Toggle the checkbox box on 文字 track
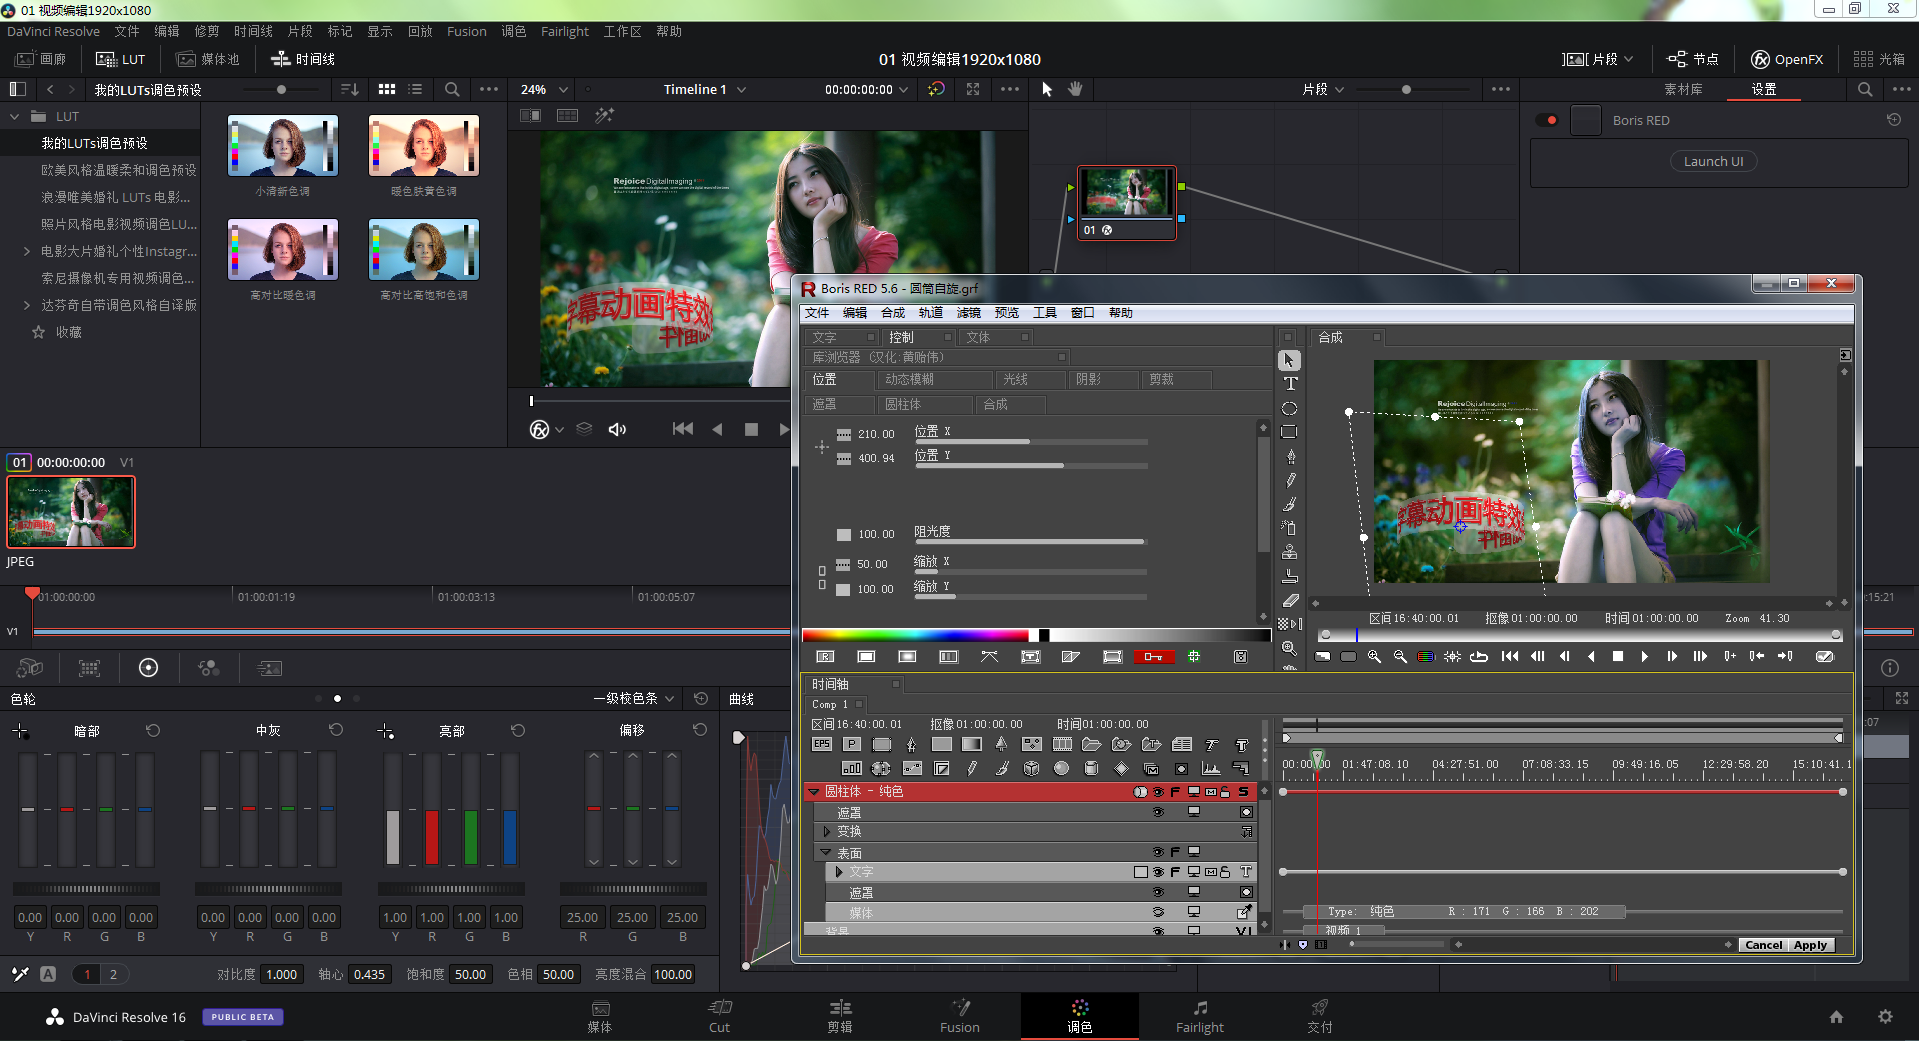 [x=1140, y=872]
